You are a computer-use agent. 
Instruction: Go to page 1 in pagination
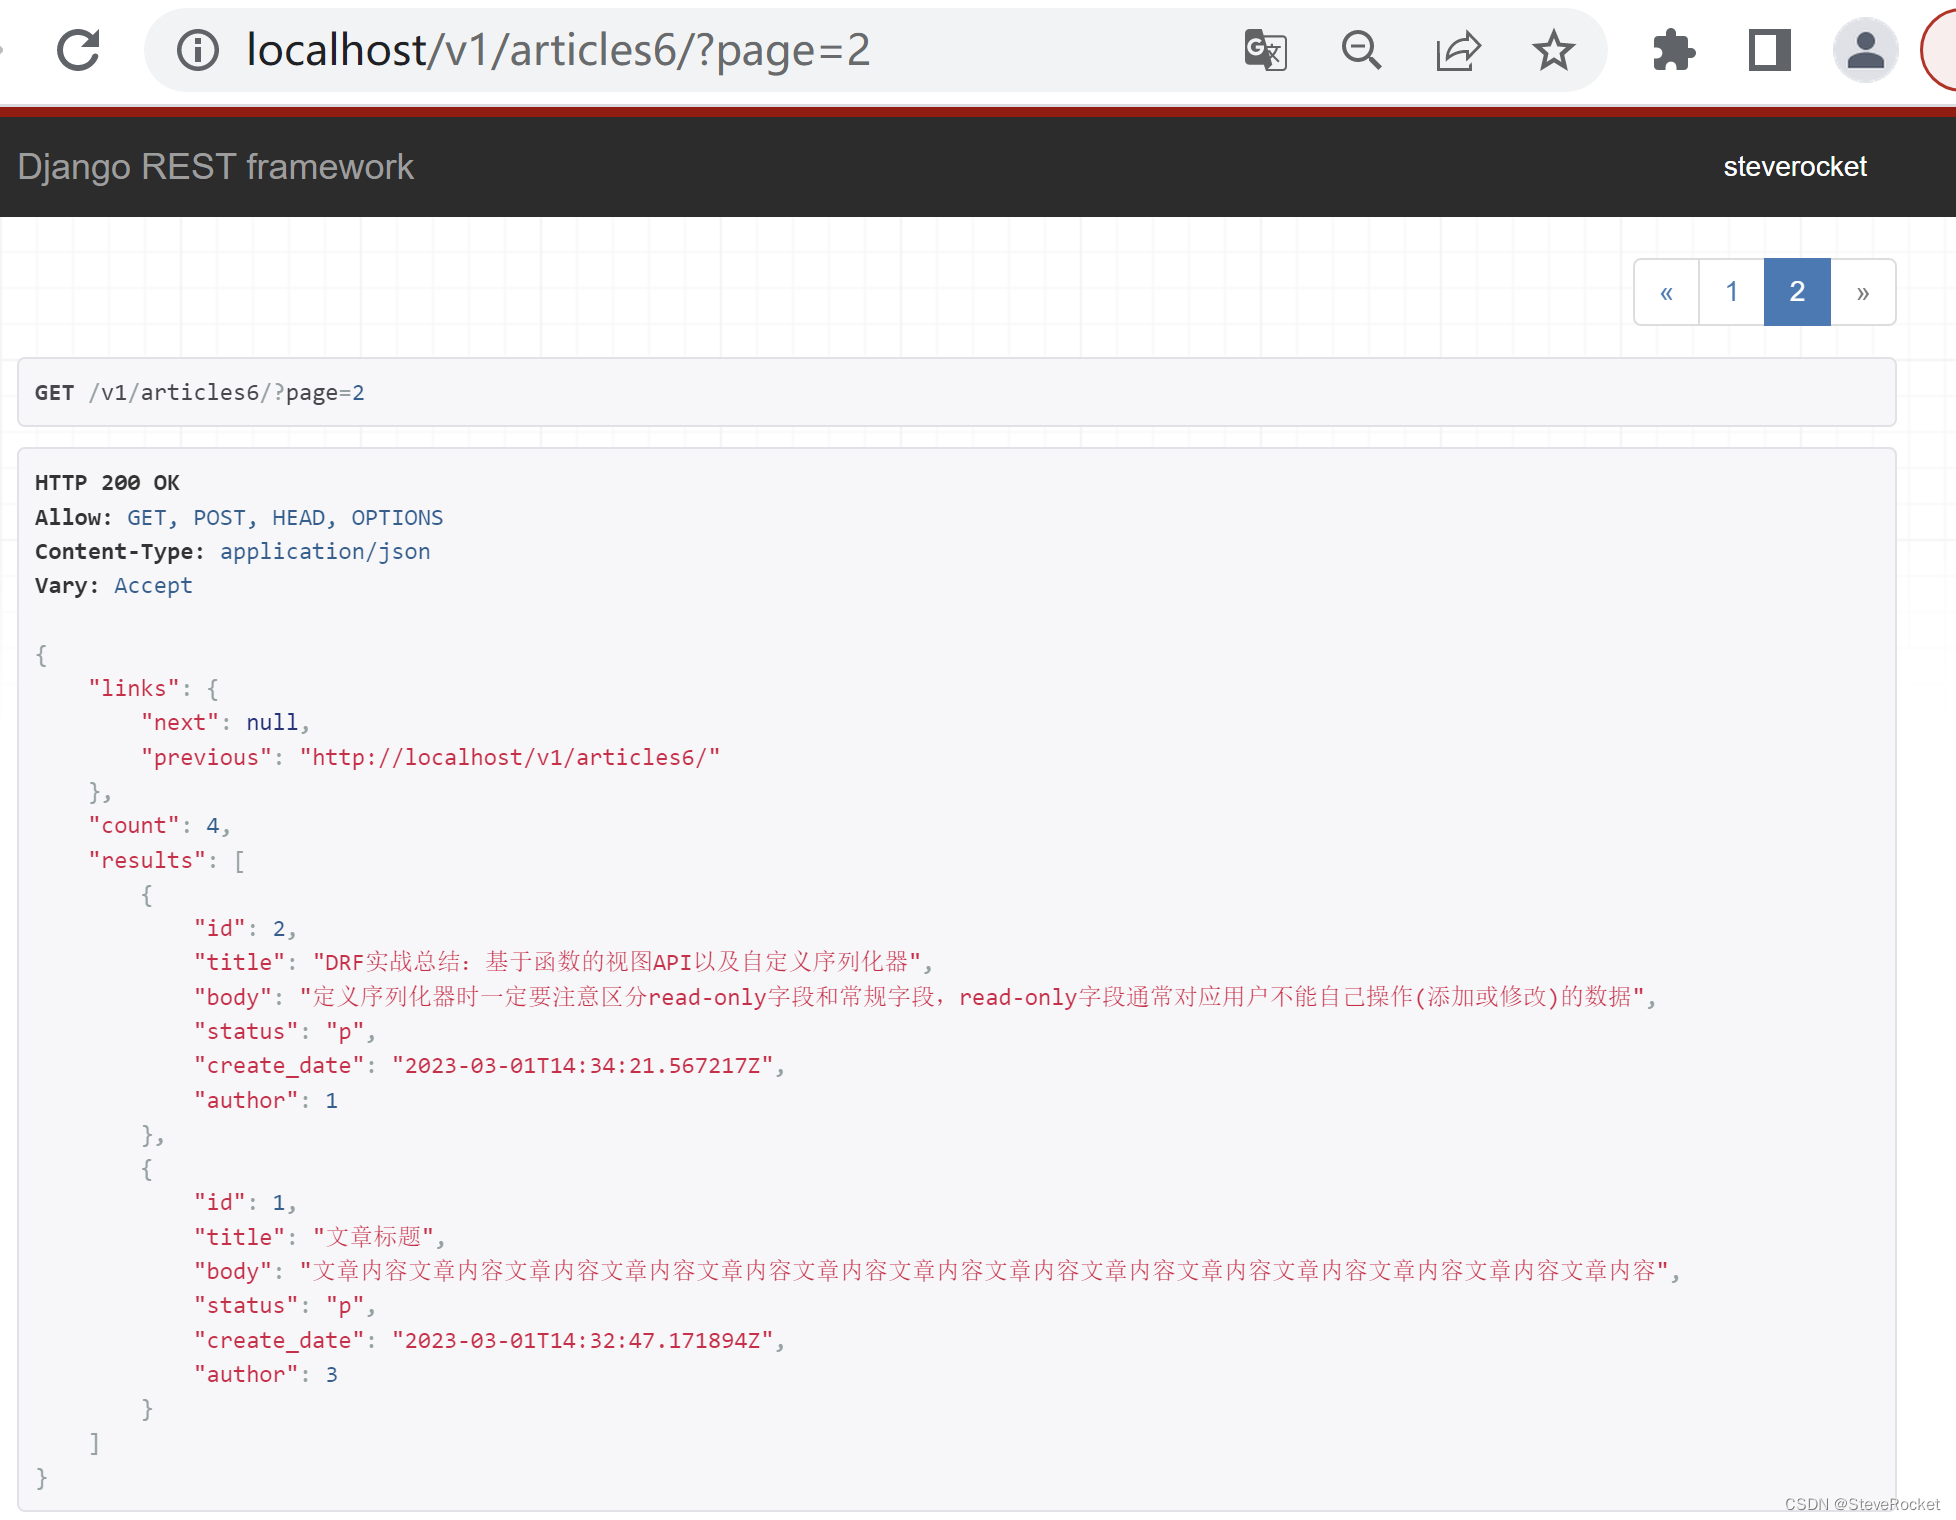point(1731,291)
